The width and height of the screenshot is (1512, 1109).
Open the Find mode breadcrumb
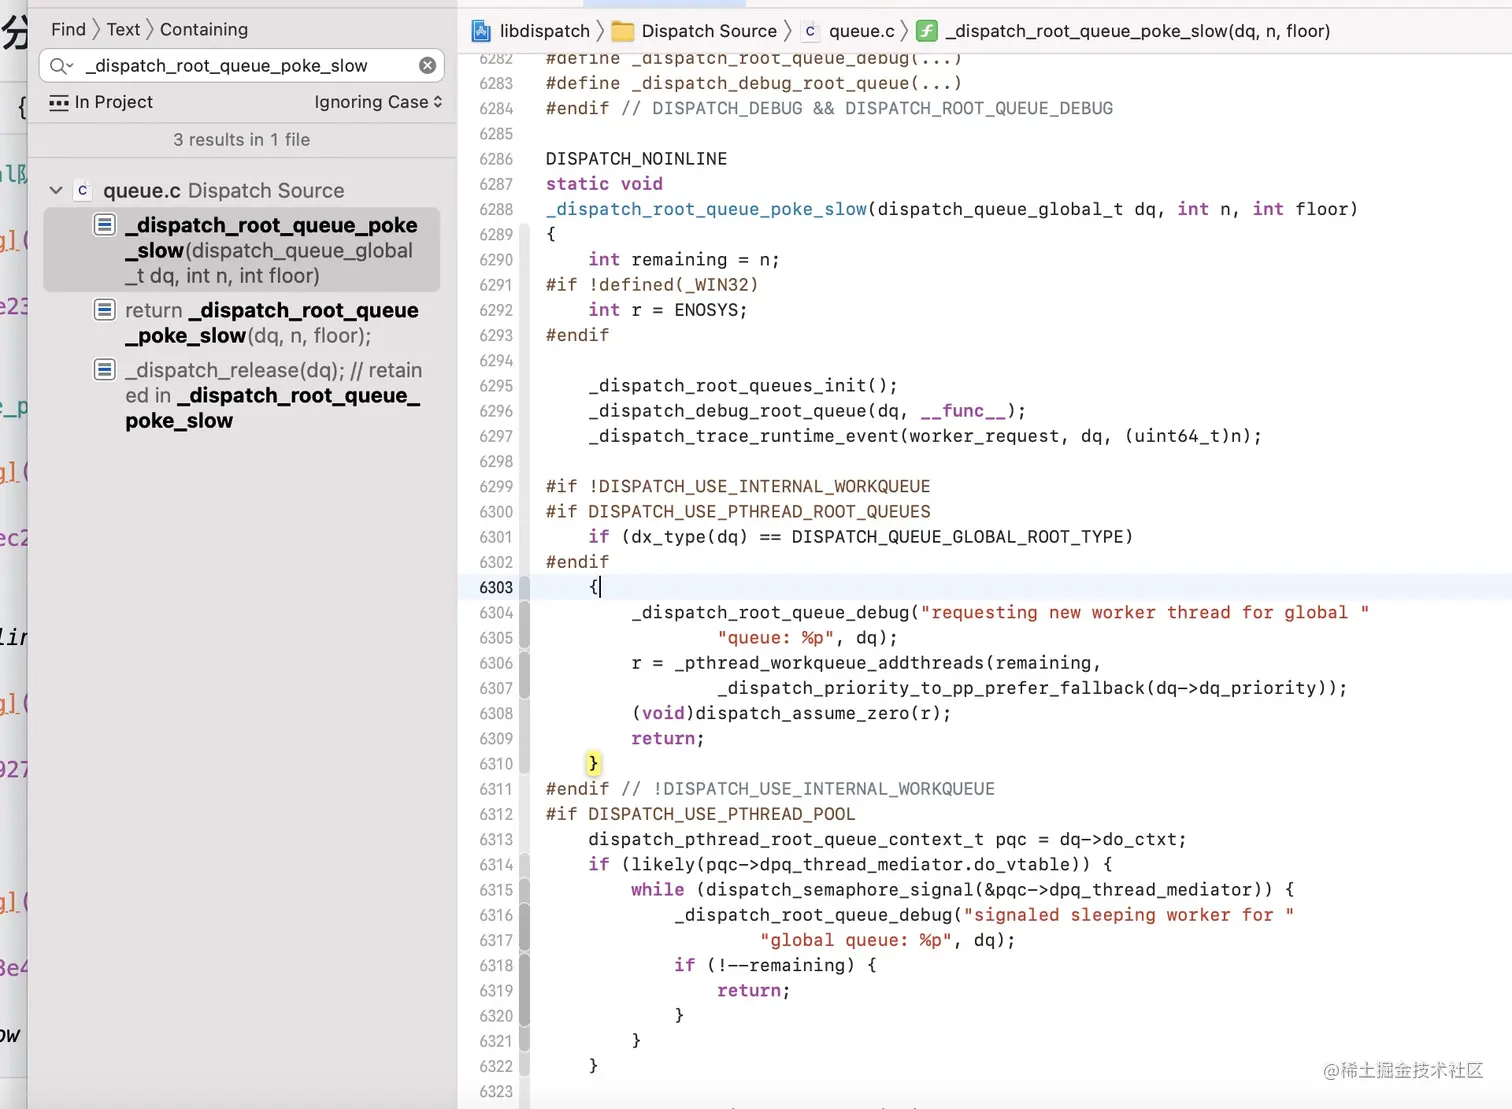coord(68,30)
